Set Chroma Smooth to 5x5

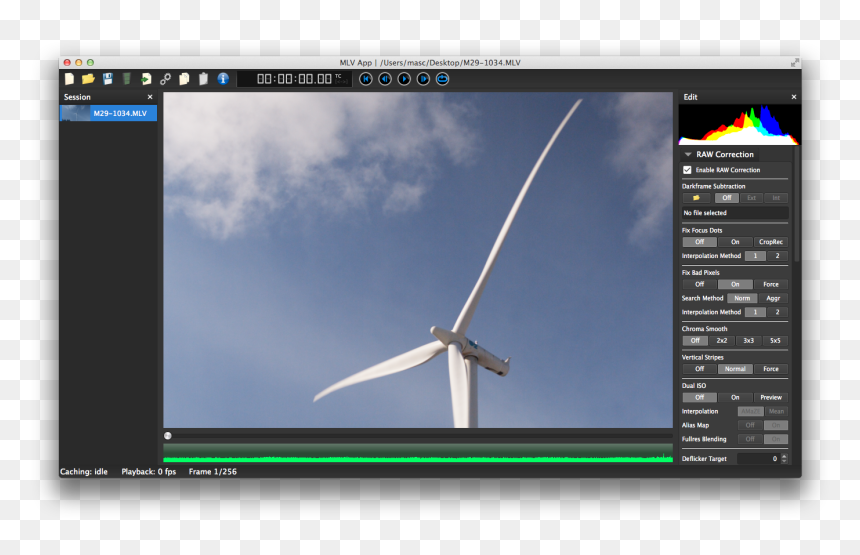pos(775,341)
